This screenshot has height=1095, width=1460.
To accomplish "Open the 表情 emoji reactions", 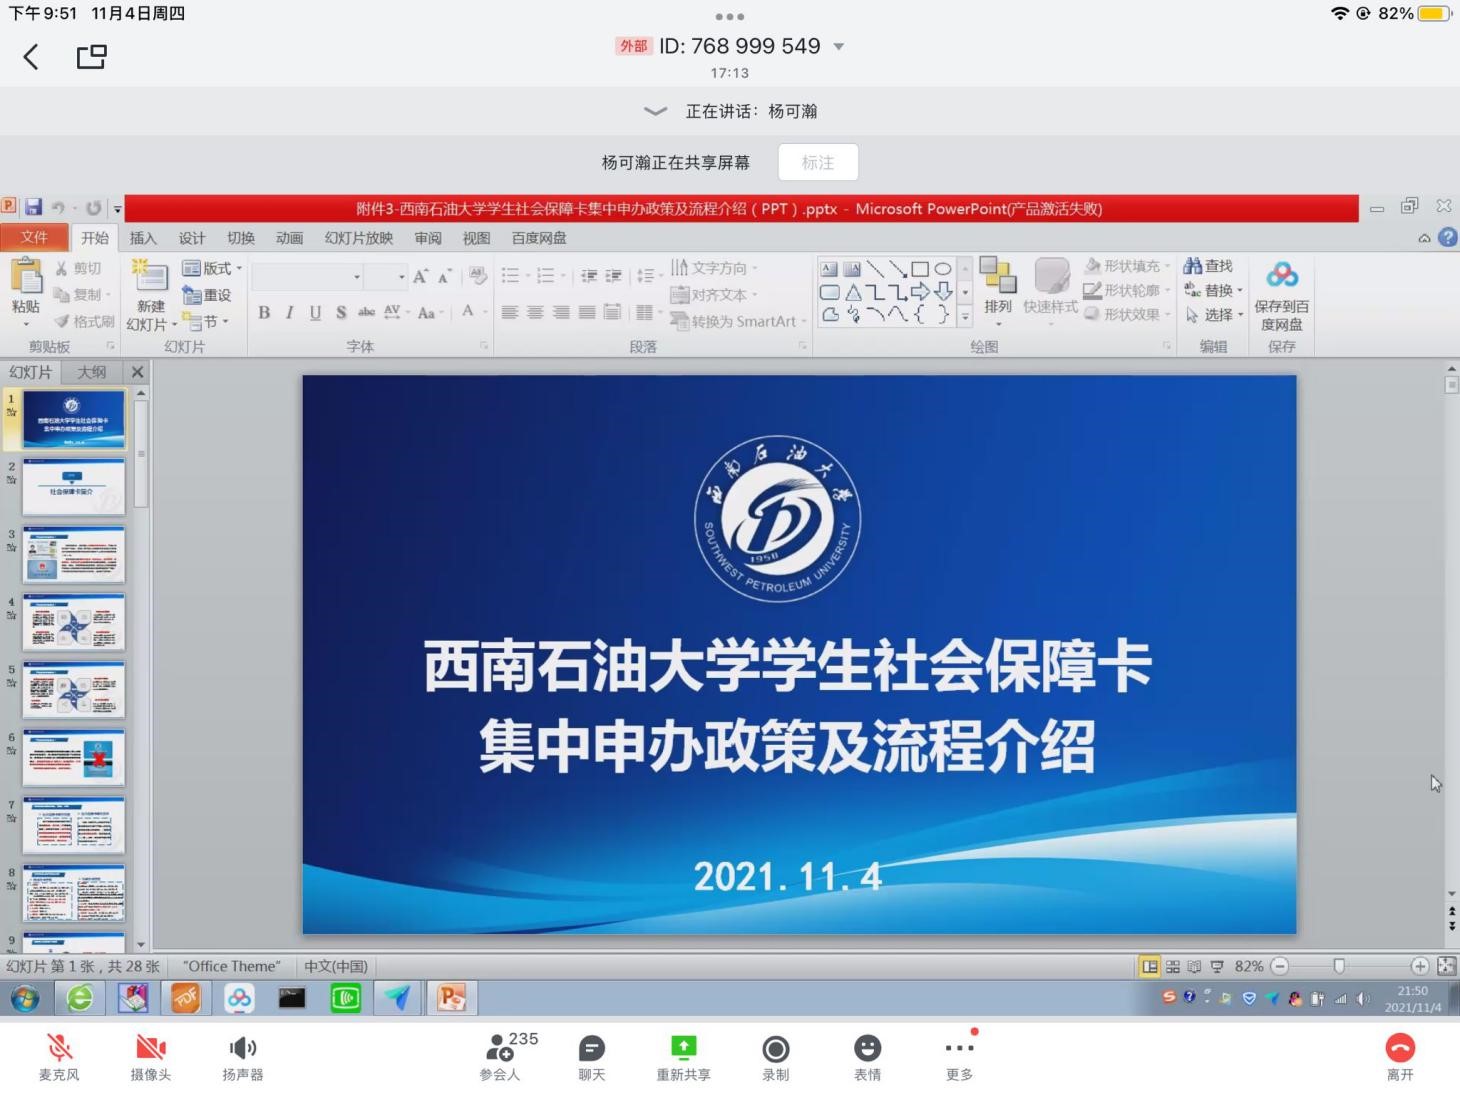I will coord(867,1057).
